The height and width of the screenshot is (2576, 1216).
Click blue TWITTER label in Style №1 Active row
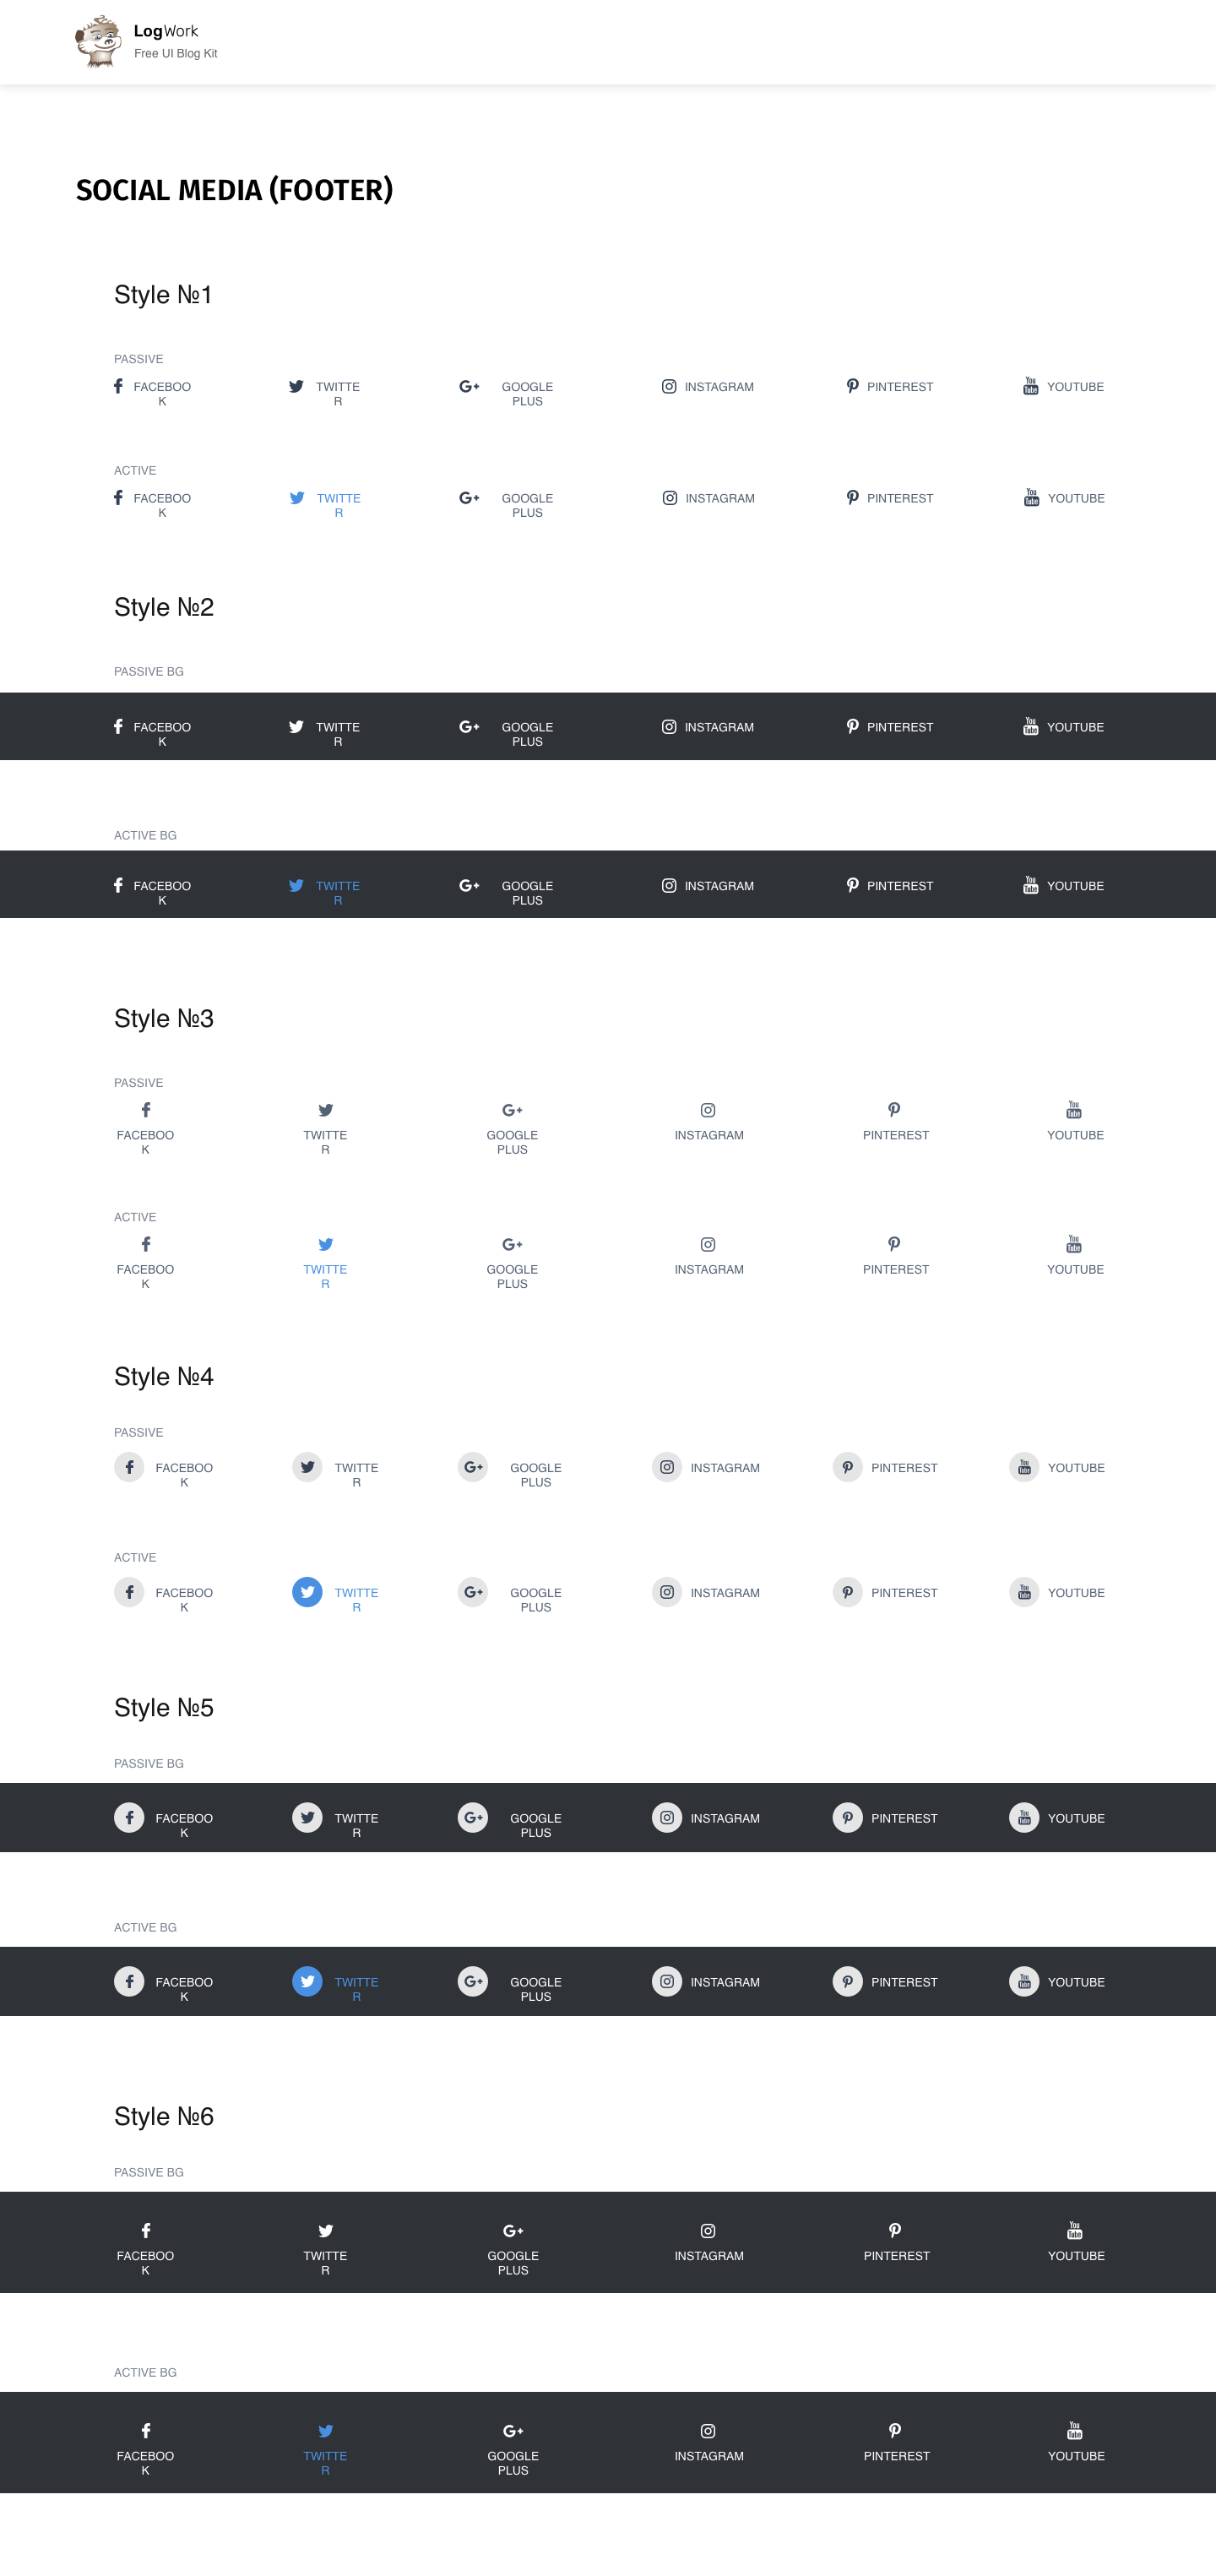[338, 504]
